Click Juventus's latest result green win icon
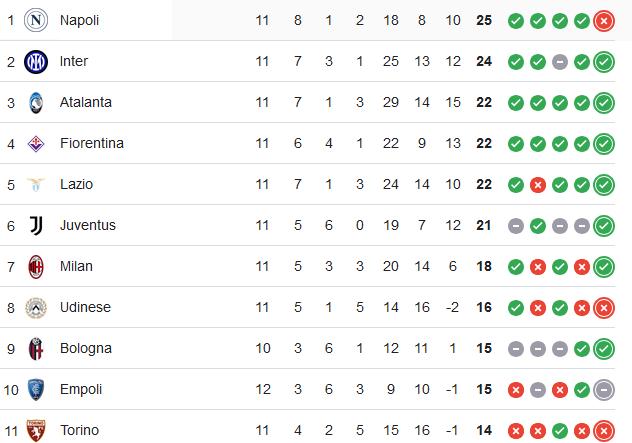 coord(604,226)
